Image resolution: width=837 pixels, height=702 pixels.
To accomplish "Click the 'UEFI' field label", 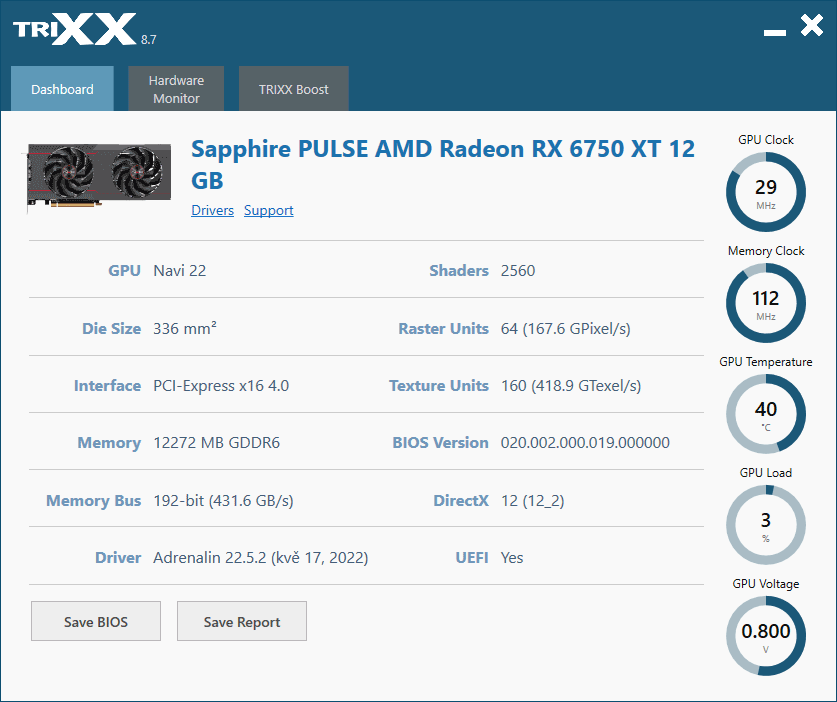I will coord(472,558).
